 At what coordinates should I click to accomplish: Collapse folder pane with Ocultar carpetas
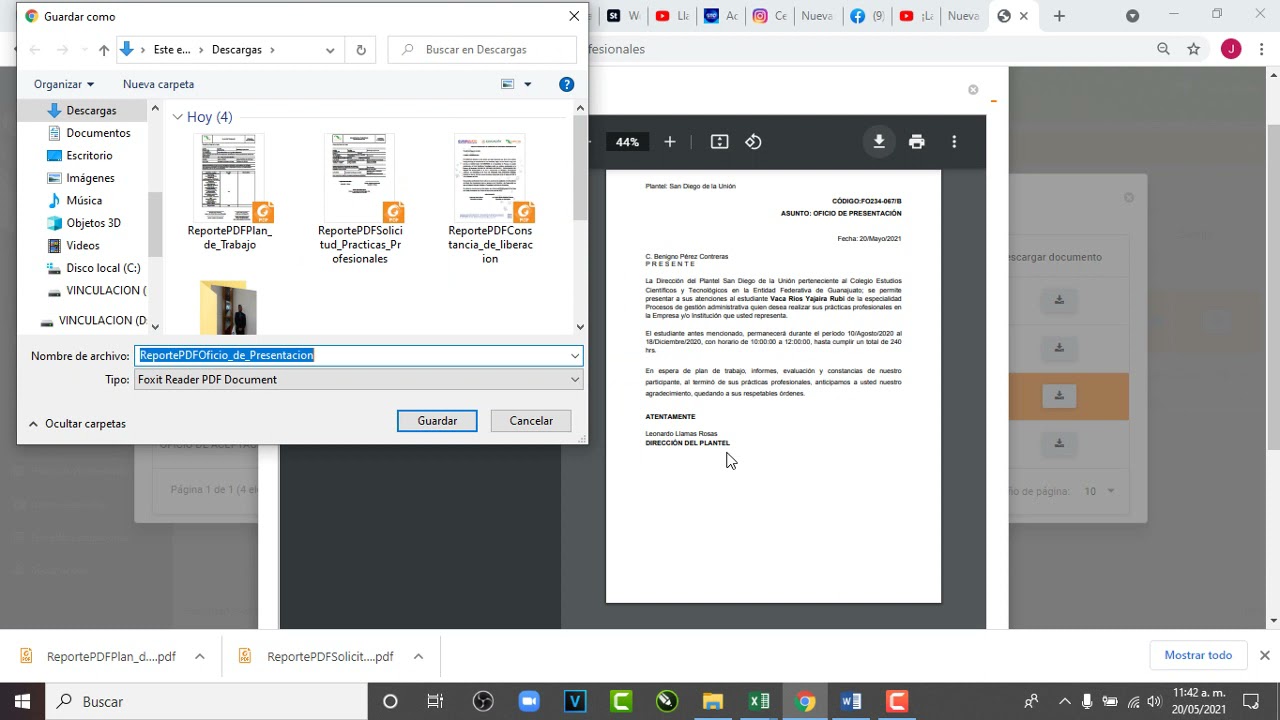coord(76,424)
